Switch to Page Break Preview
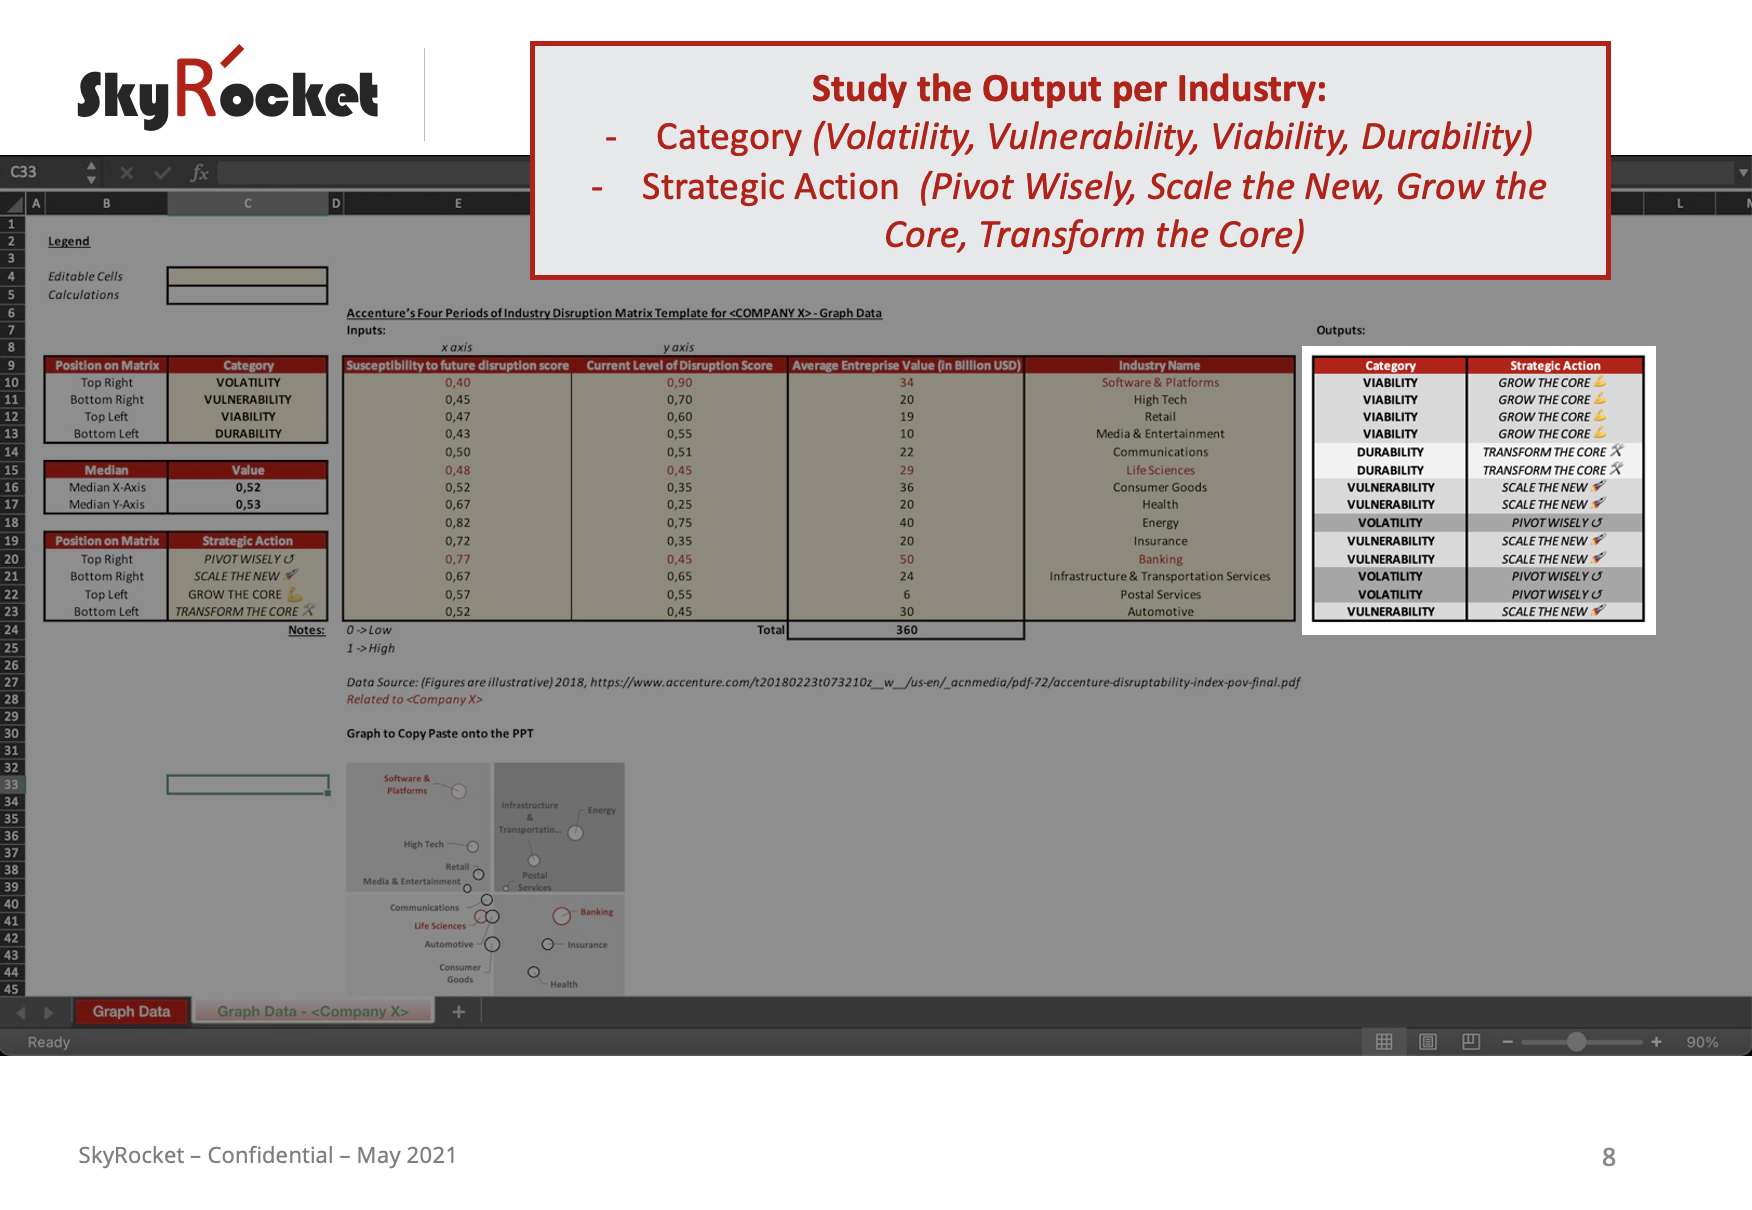Image resolution: width=1752 pixels, height=1210 pixels. [x=1472, y=1041]
